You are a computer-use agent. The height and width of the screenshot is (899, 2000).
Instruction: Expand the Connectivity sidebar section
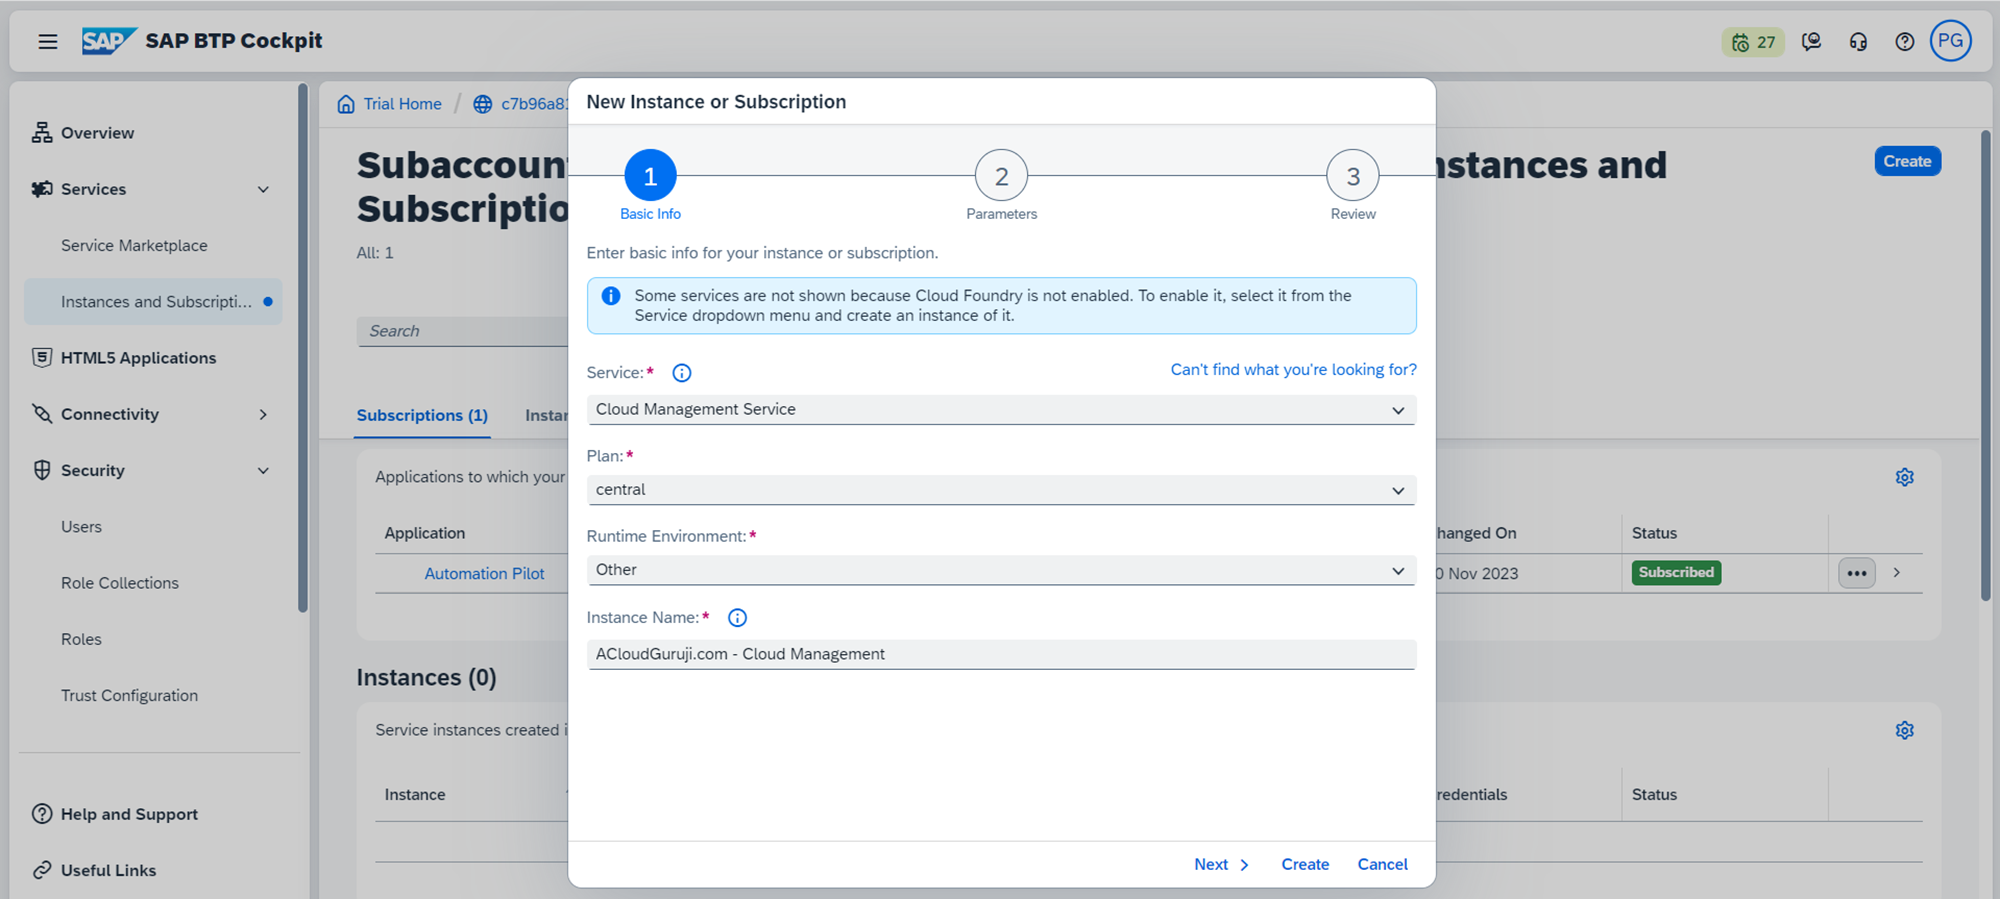click(263, 414)
